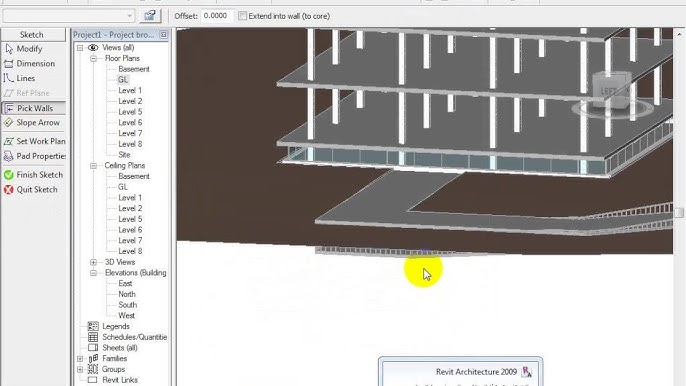Open the GL ceiling plan
The height and width of the screenshot is (386, 686).
coord(123,187)
